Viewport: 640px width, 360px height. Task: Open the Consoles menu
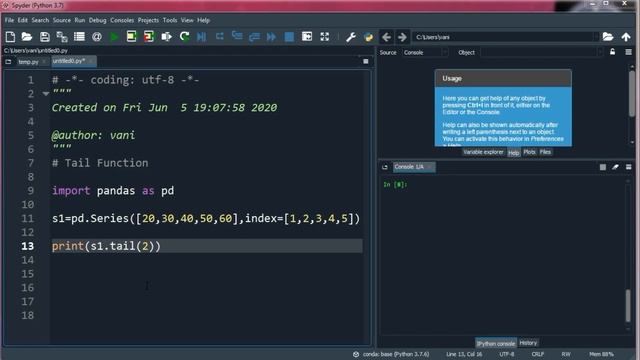(122, 20)
